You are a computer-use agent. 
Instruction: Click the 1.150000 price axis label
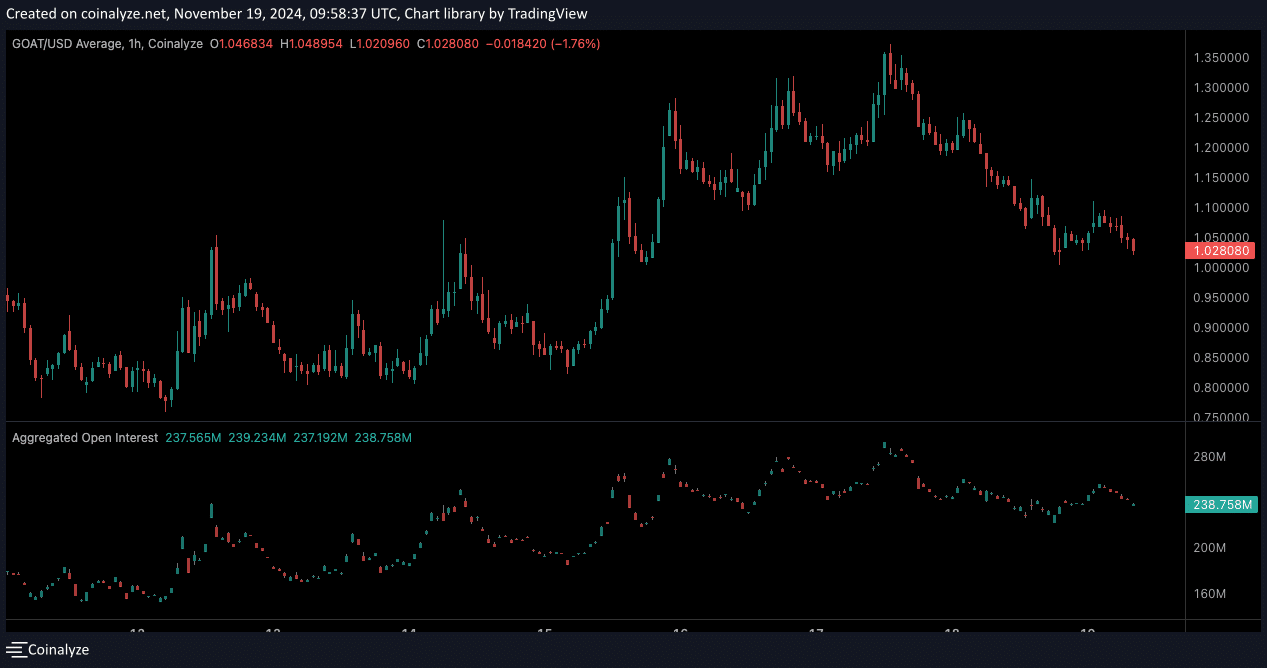pyautogui.click(x=1221, y=178)
